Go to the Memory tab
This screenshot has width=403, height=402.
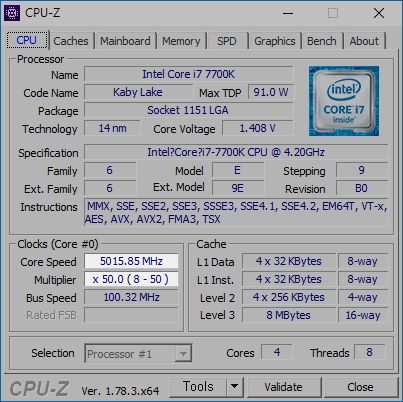pyautogui.click(x=181, y=41)
